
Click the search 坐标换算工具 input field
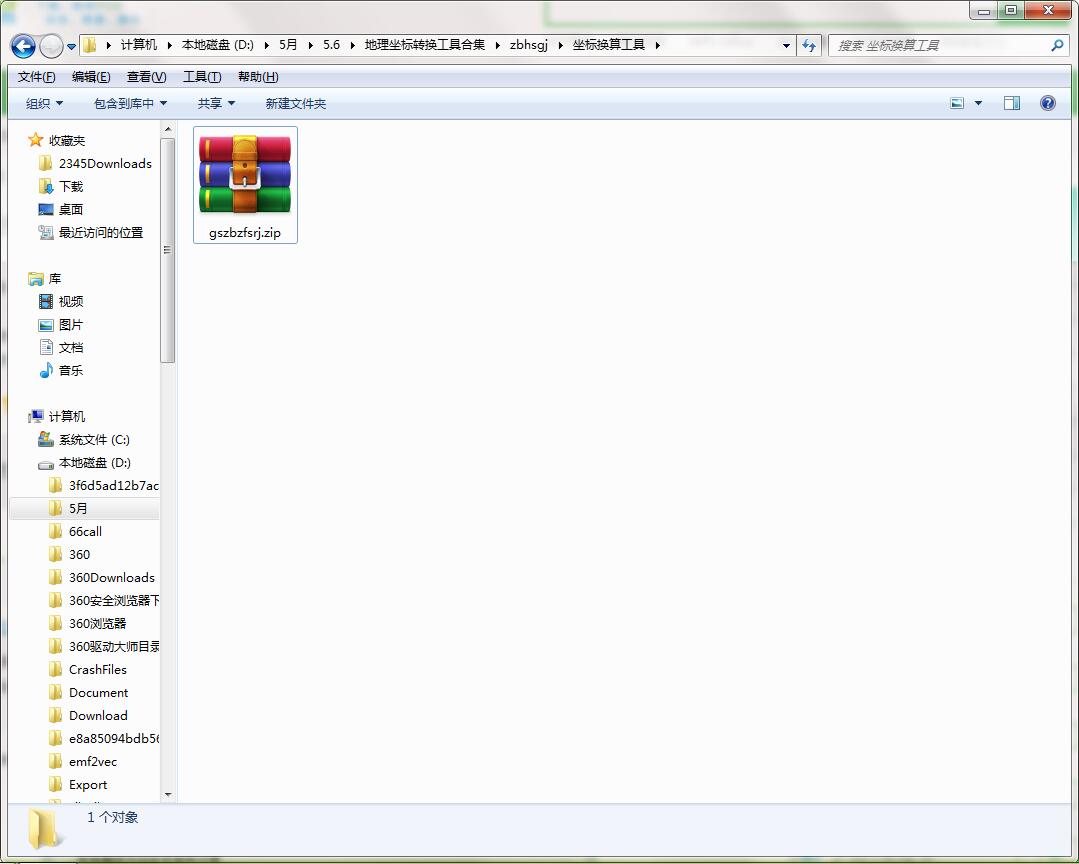coord(940,45)
